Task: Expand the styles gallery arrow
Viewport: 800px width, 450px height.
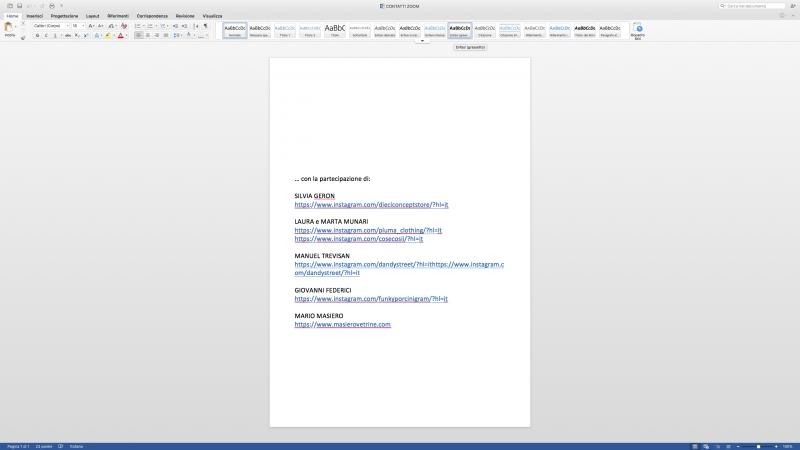Action: point(422,41)
